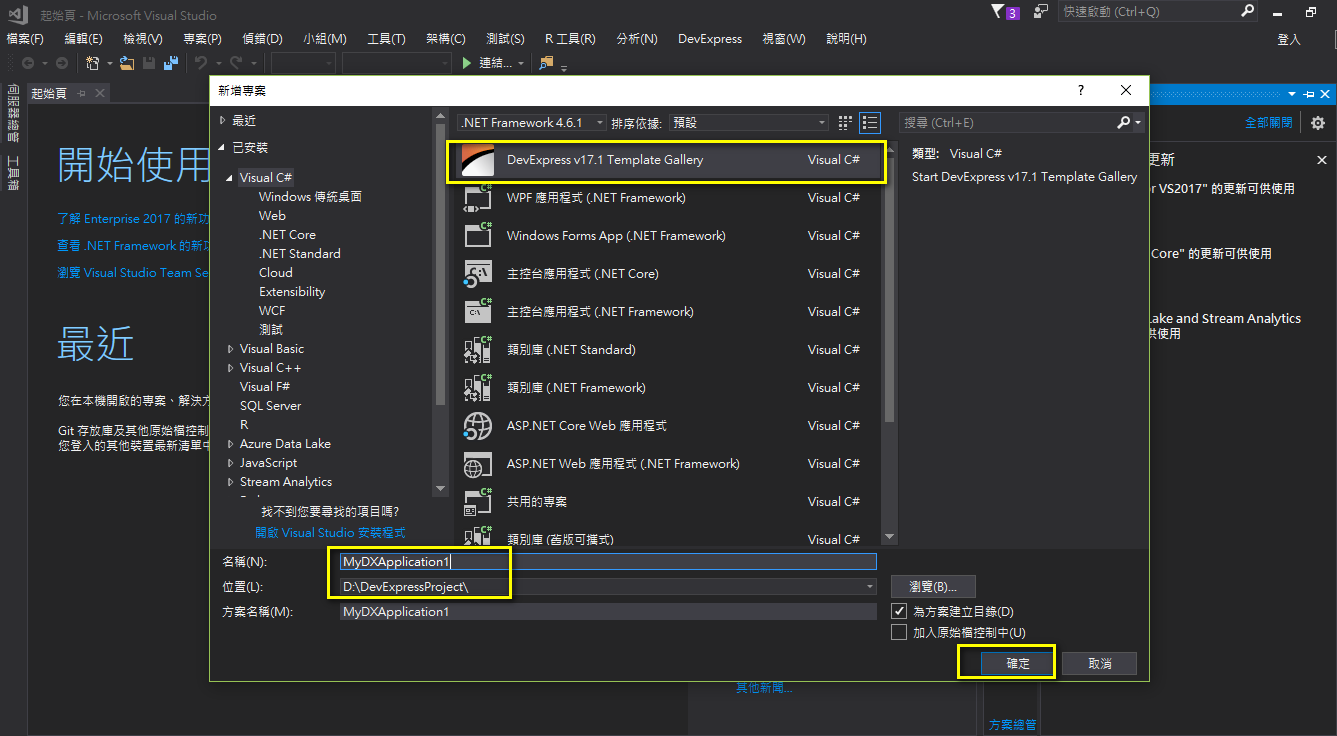Switch template list to small icons view

tap(845, 122)
